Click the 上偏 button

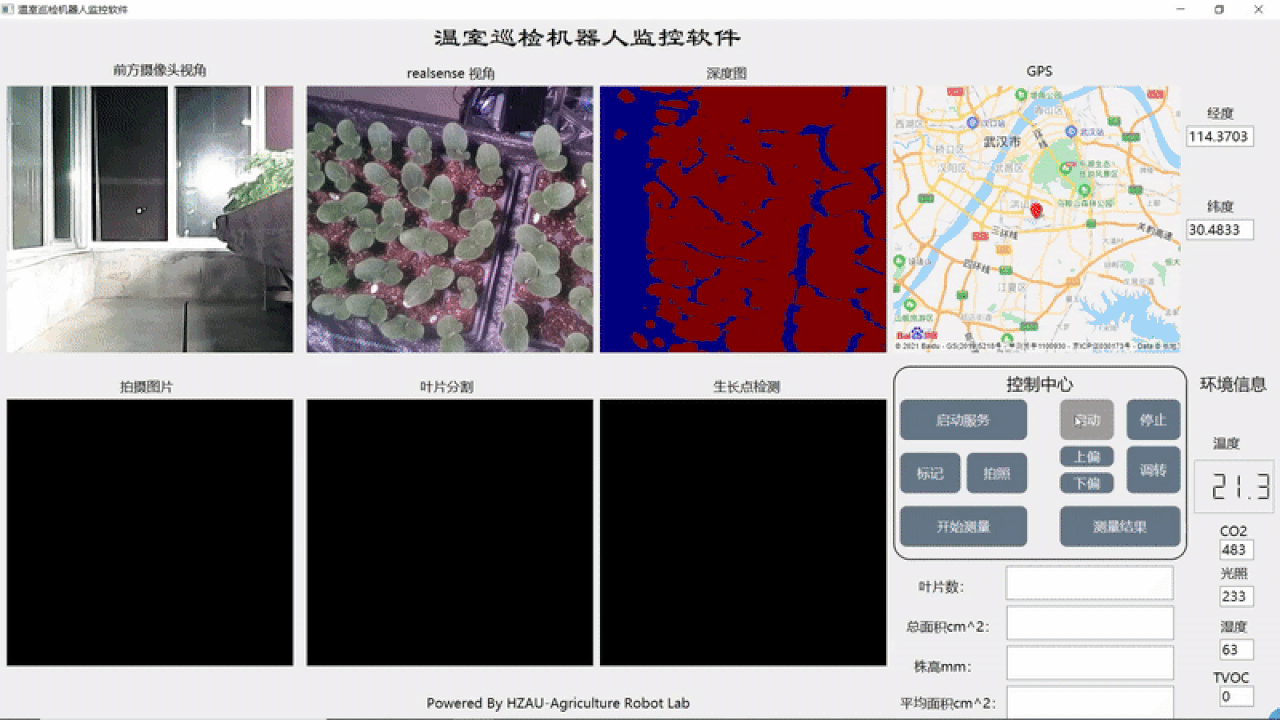tap(1086, 457)
